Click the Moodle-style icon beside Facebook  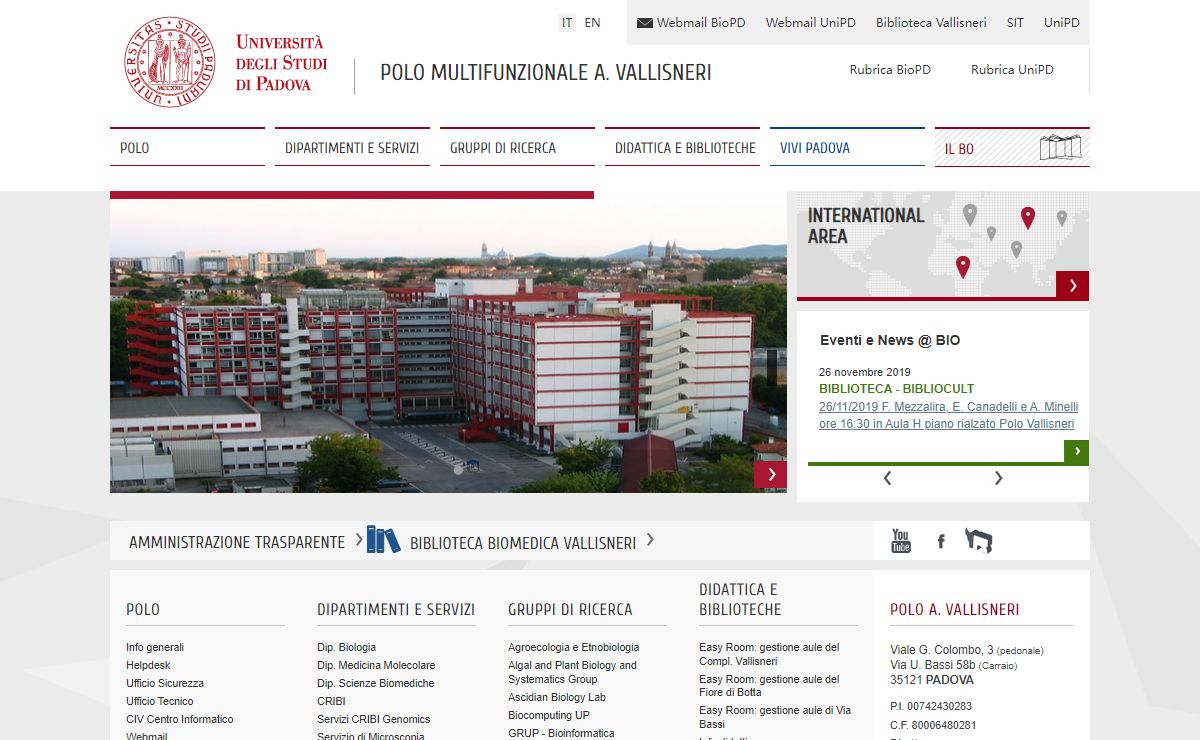[x=979, y=541]
